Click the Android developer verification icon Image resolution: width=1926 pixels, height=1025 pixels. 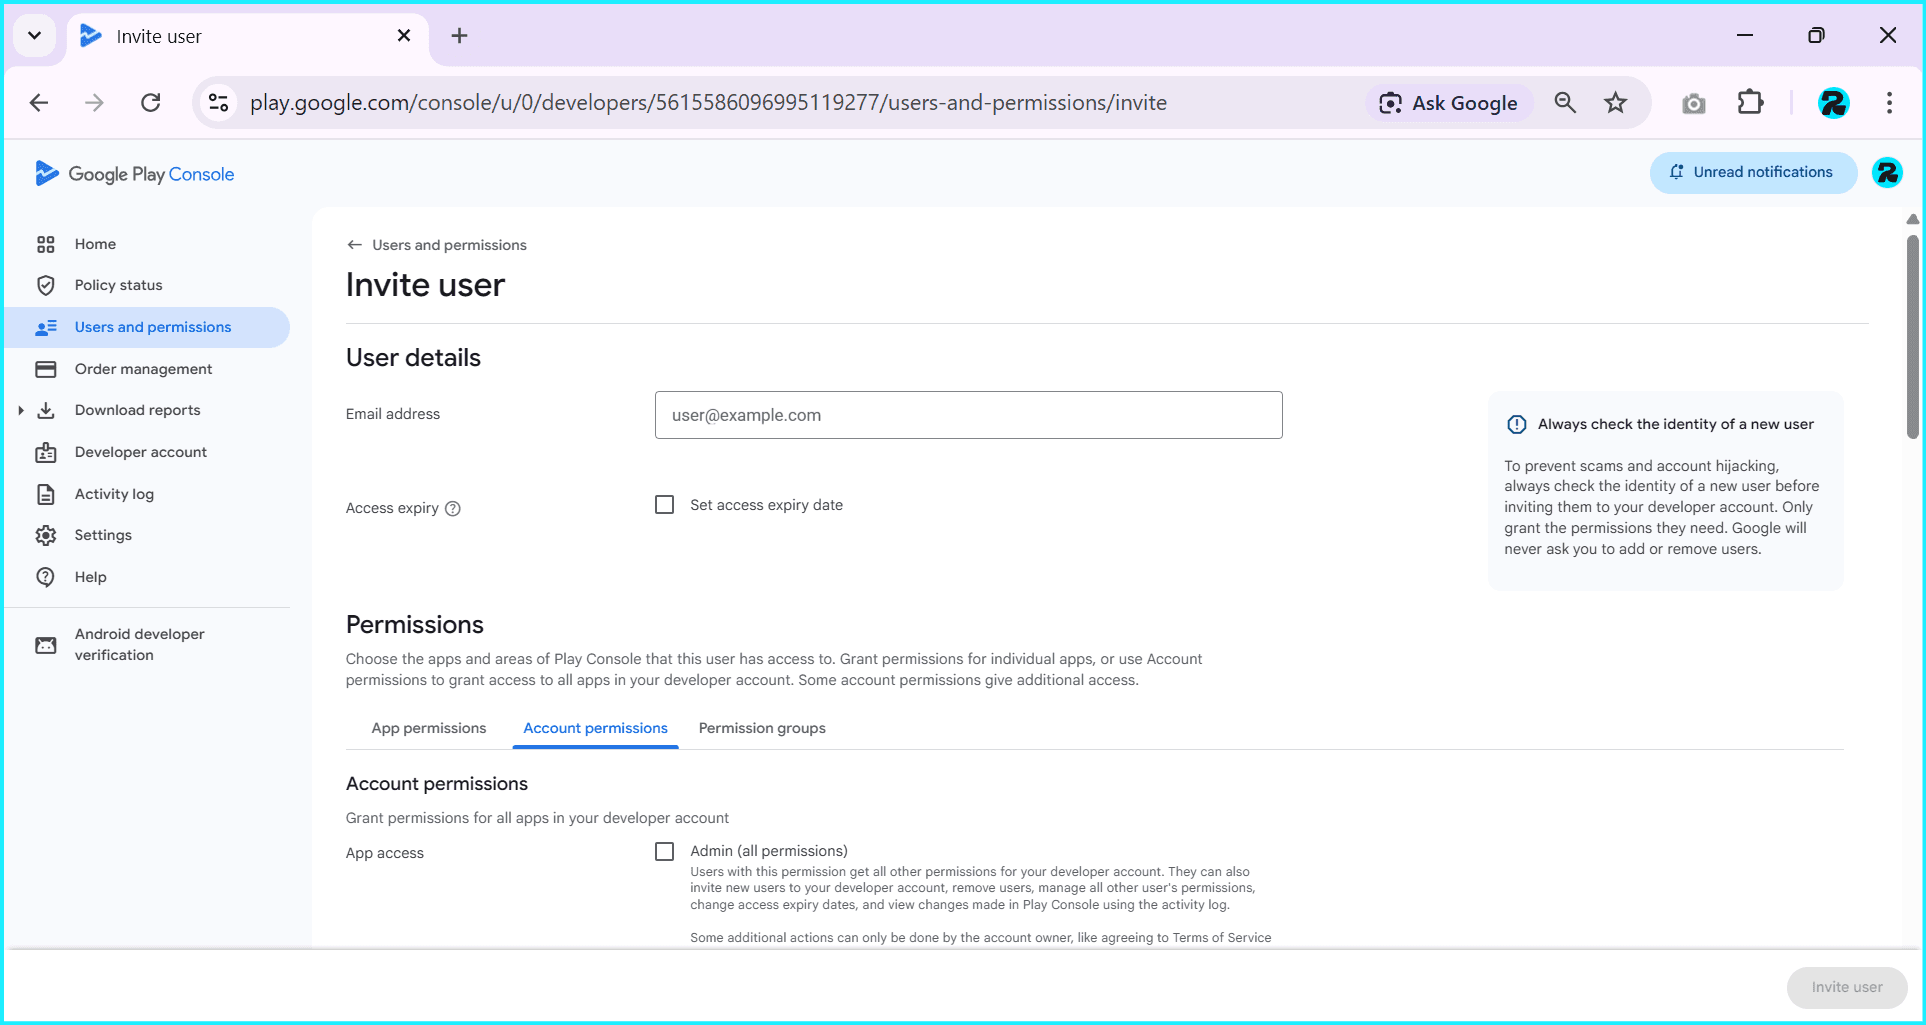click(x=46, y=645)
